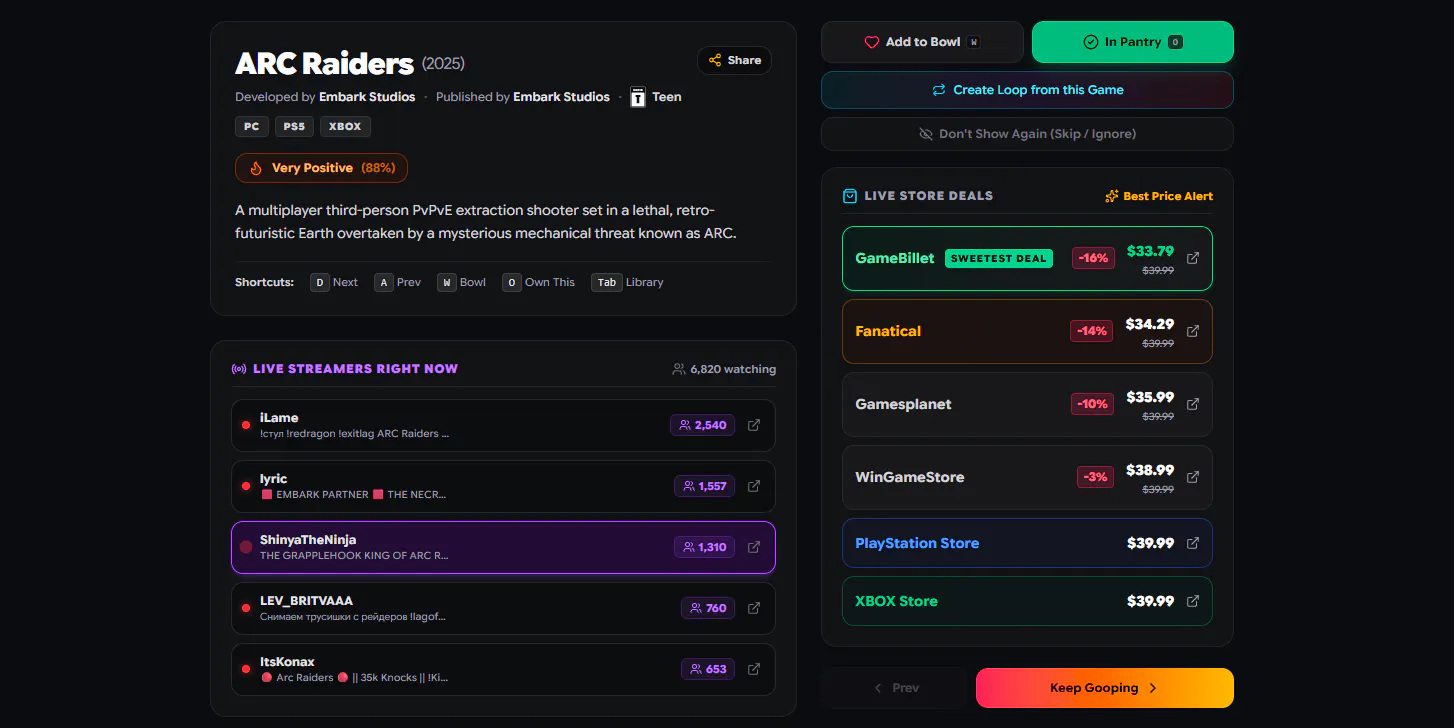Image resolution: width=1454 pixels, height=728 pixels.
Task: Click the flame icon in Very Positive badge
Action: click(256, 168)
